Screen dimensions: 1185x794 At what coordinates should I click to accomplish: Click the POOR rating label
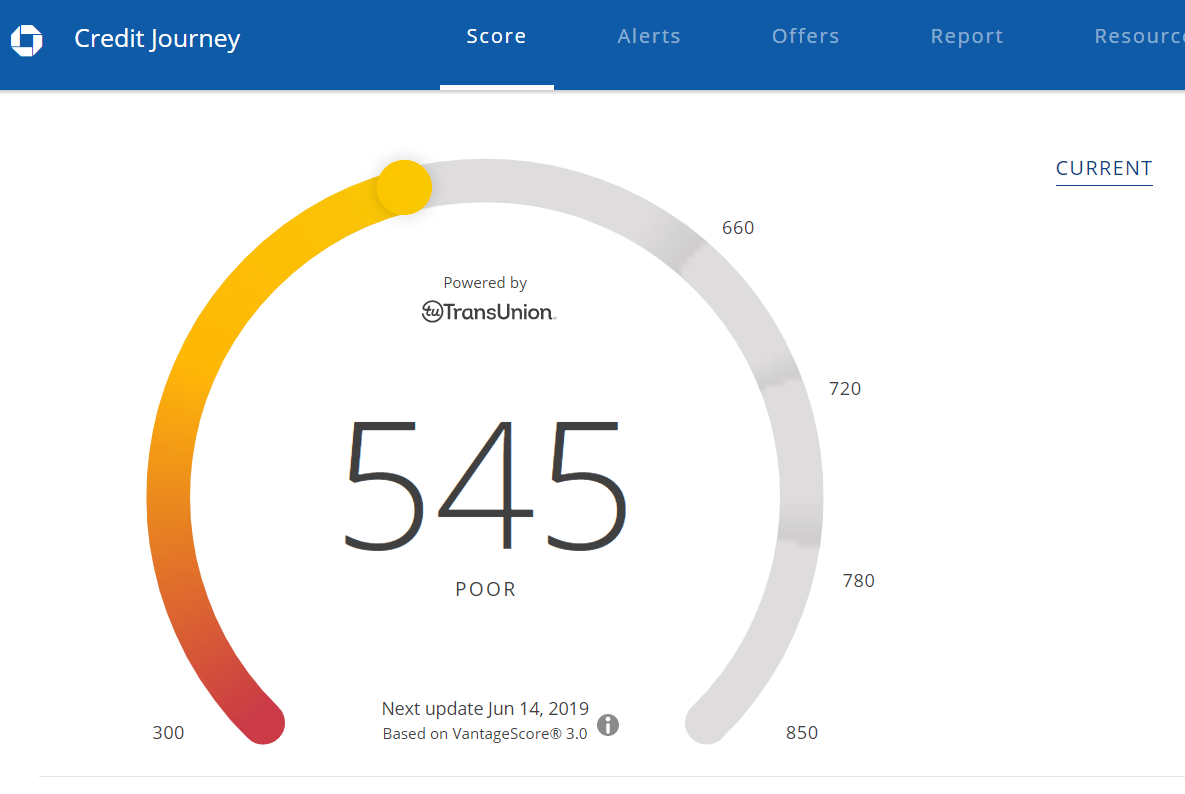tap(486, 589)
